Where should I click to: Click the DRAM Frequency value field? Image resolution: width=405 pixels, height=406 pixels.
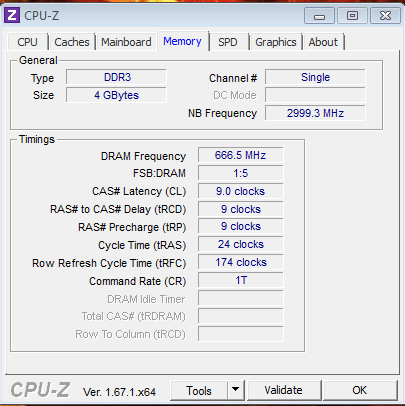coord(241,155)
